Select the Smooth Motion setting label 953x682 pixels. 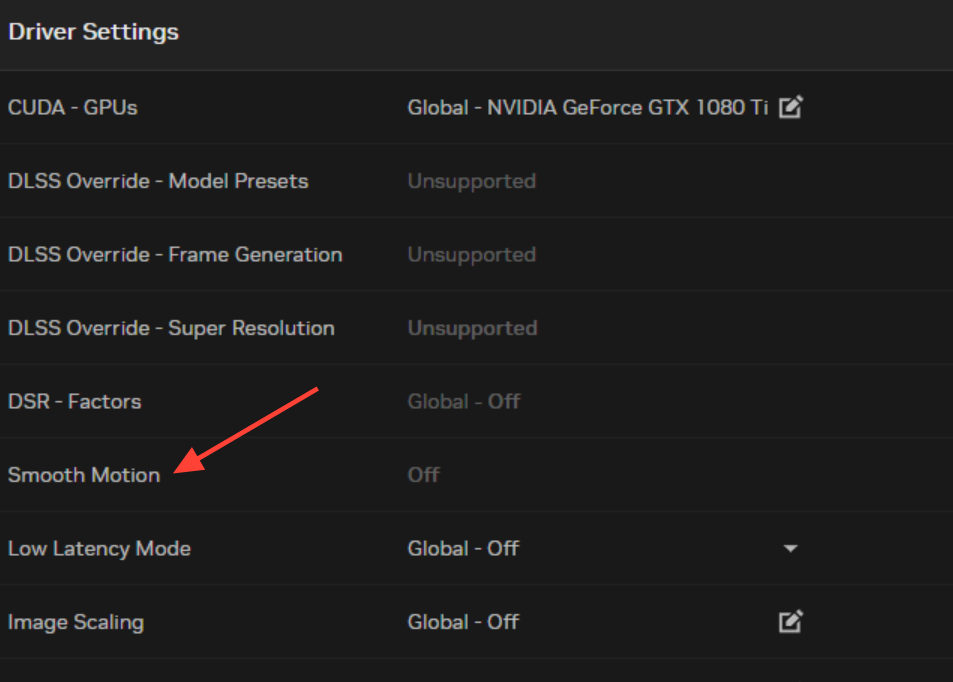(84, 475)
